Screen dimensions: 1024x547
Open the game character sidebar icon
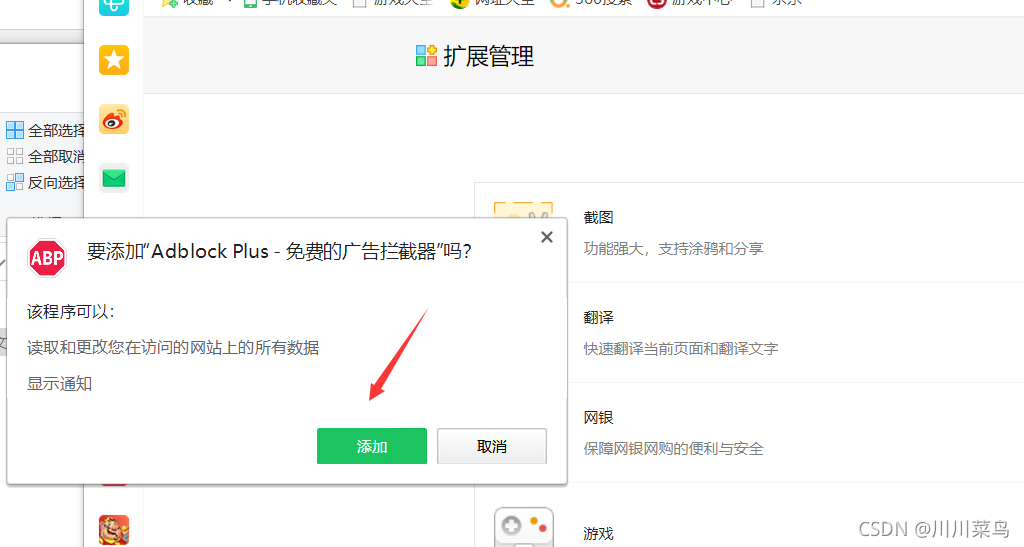click(114, 530)
